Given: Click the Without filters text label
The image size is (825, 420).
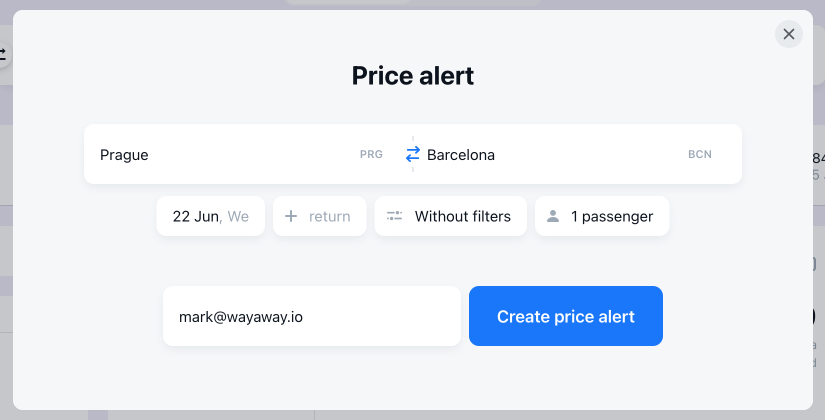Looking at the screenshot, I should coord(462,216).
